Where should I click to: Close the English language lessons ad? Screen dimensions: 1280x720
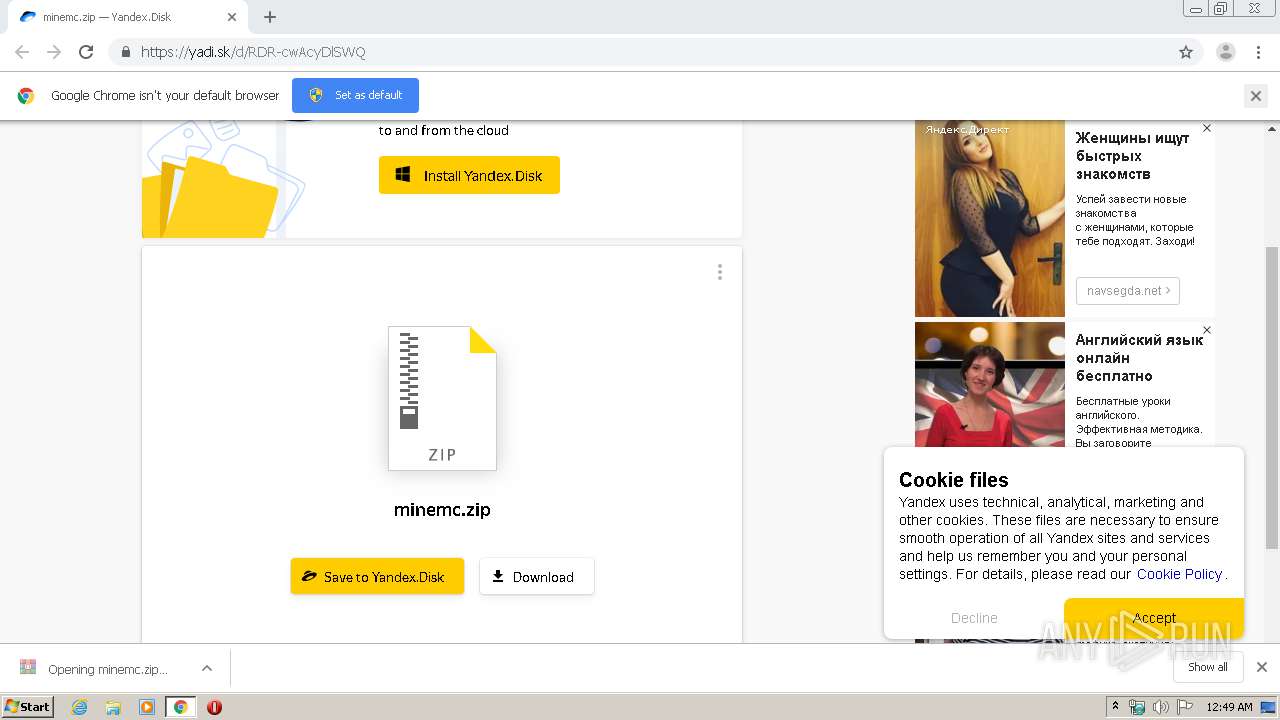pyautogui.click(x=1207, y=330)
